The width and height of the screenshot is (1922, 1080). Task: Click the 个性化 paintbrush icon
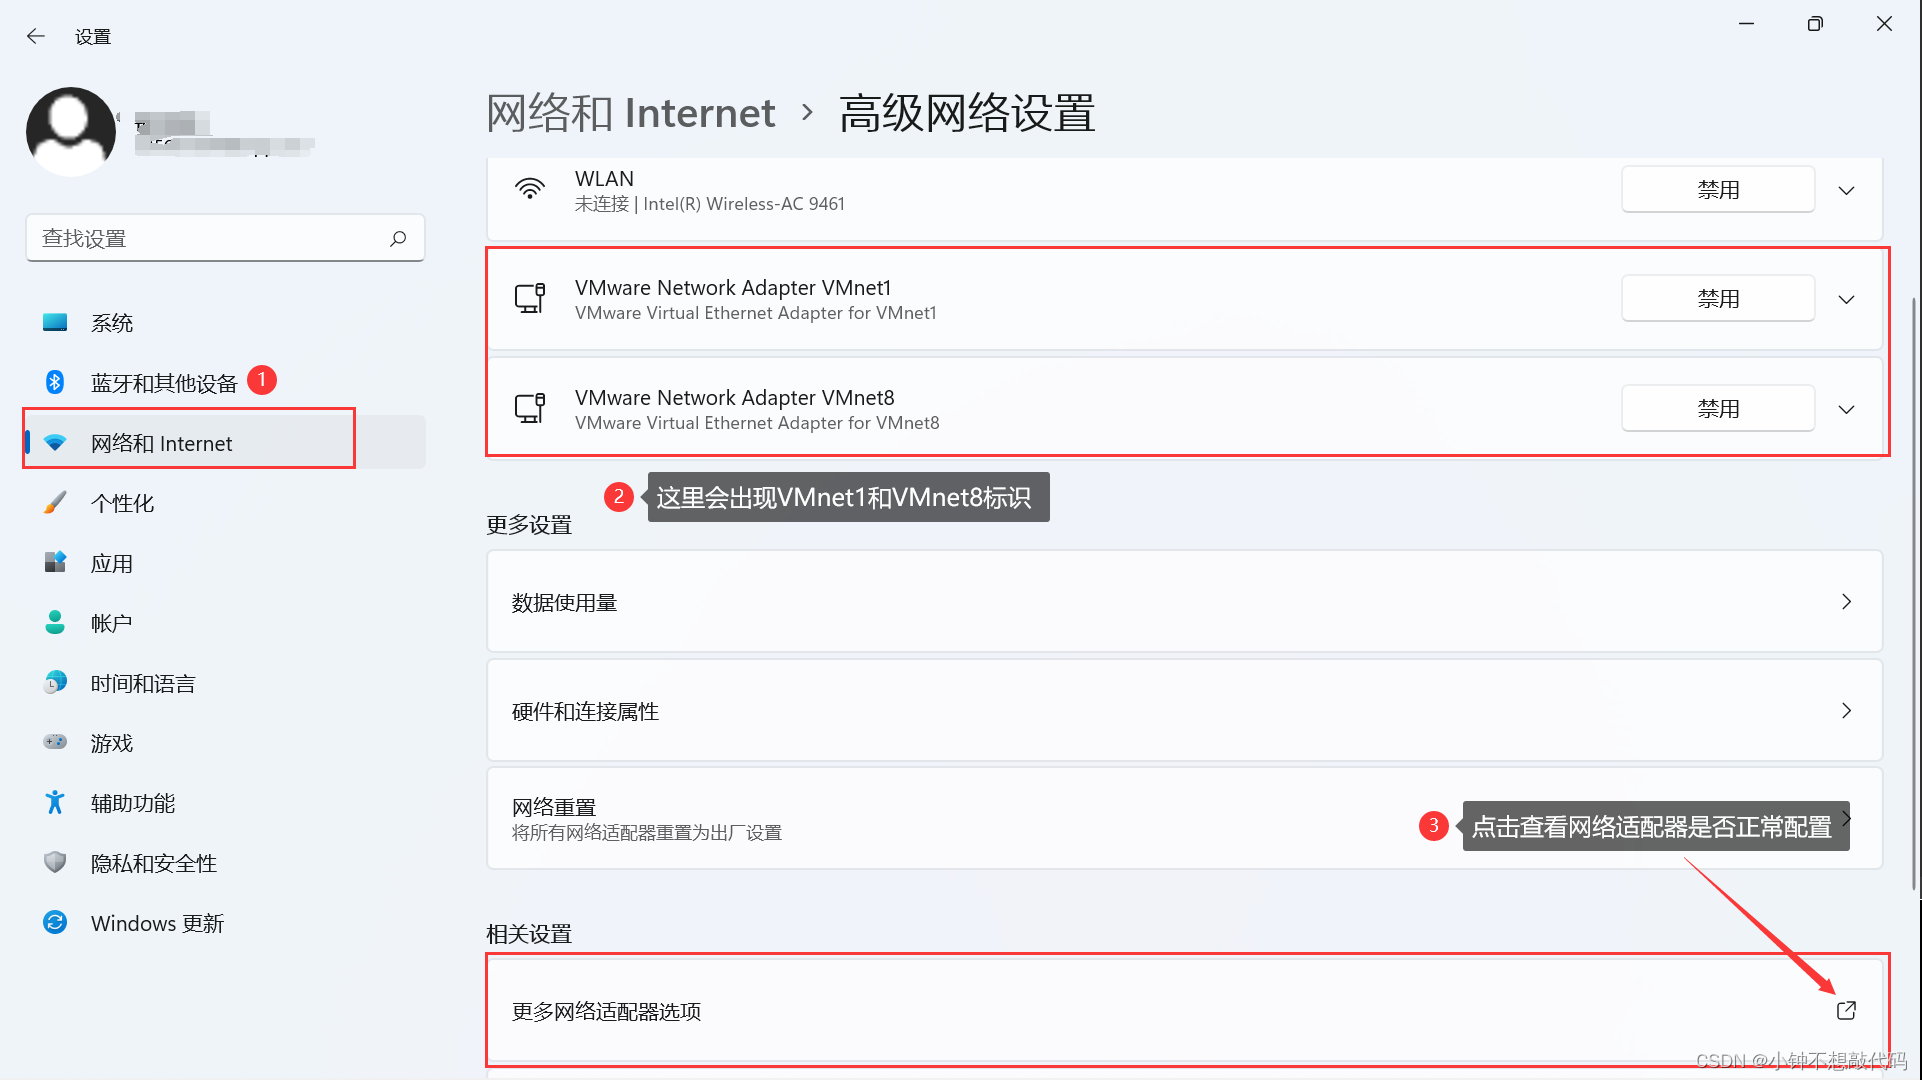pyautogui.click(x=55, y=502)
